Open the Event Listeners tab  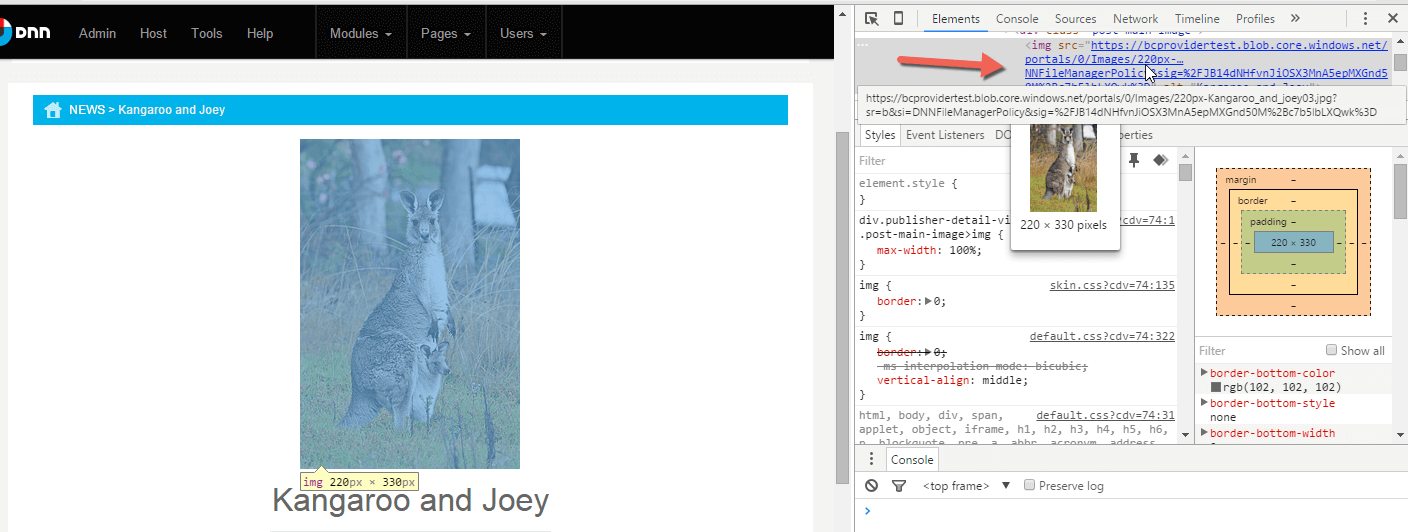(x=945, y=135)
